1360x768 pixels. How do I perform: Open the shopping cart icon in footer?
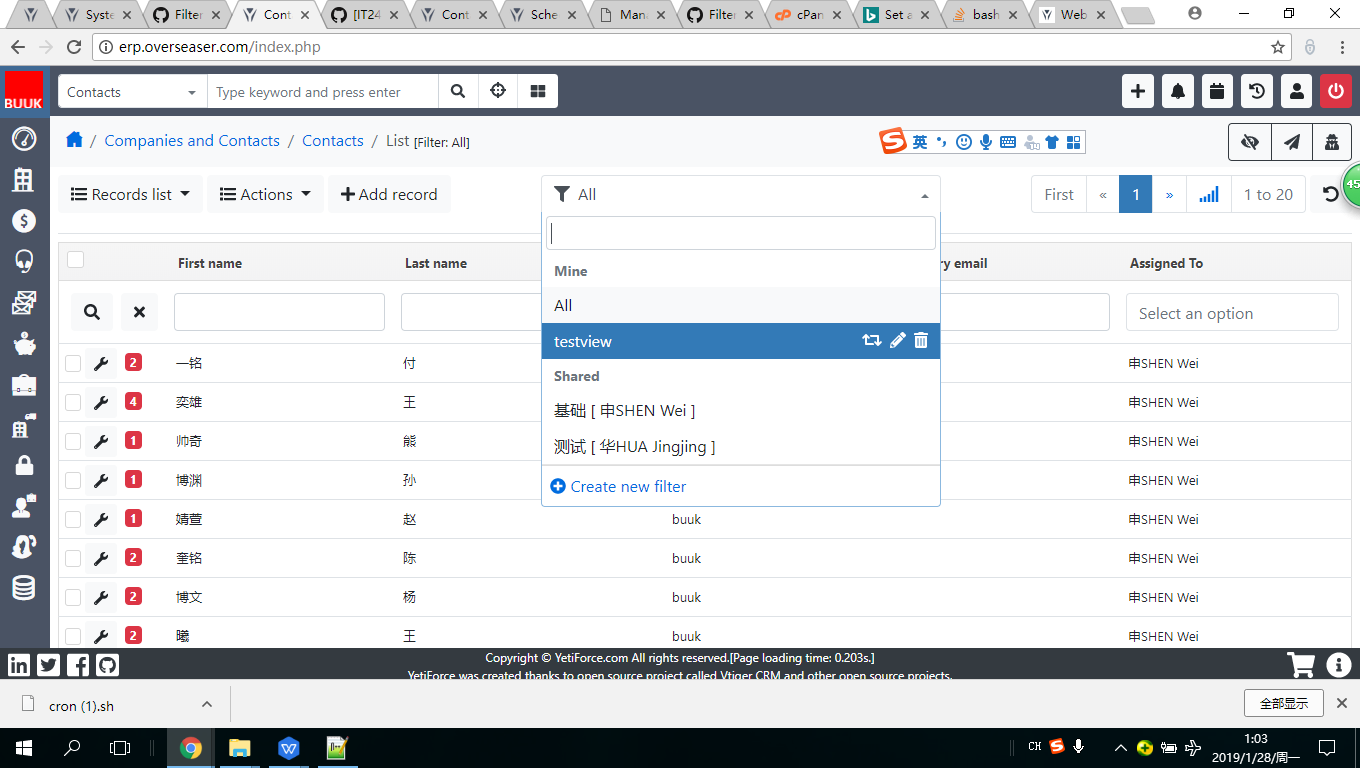[x=1300, y=664]
